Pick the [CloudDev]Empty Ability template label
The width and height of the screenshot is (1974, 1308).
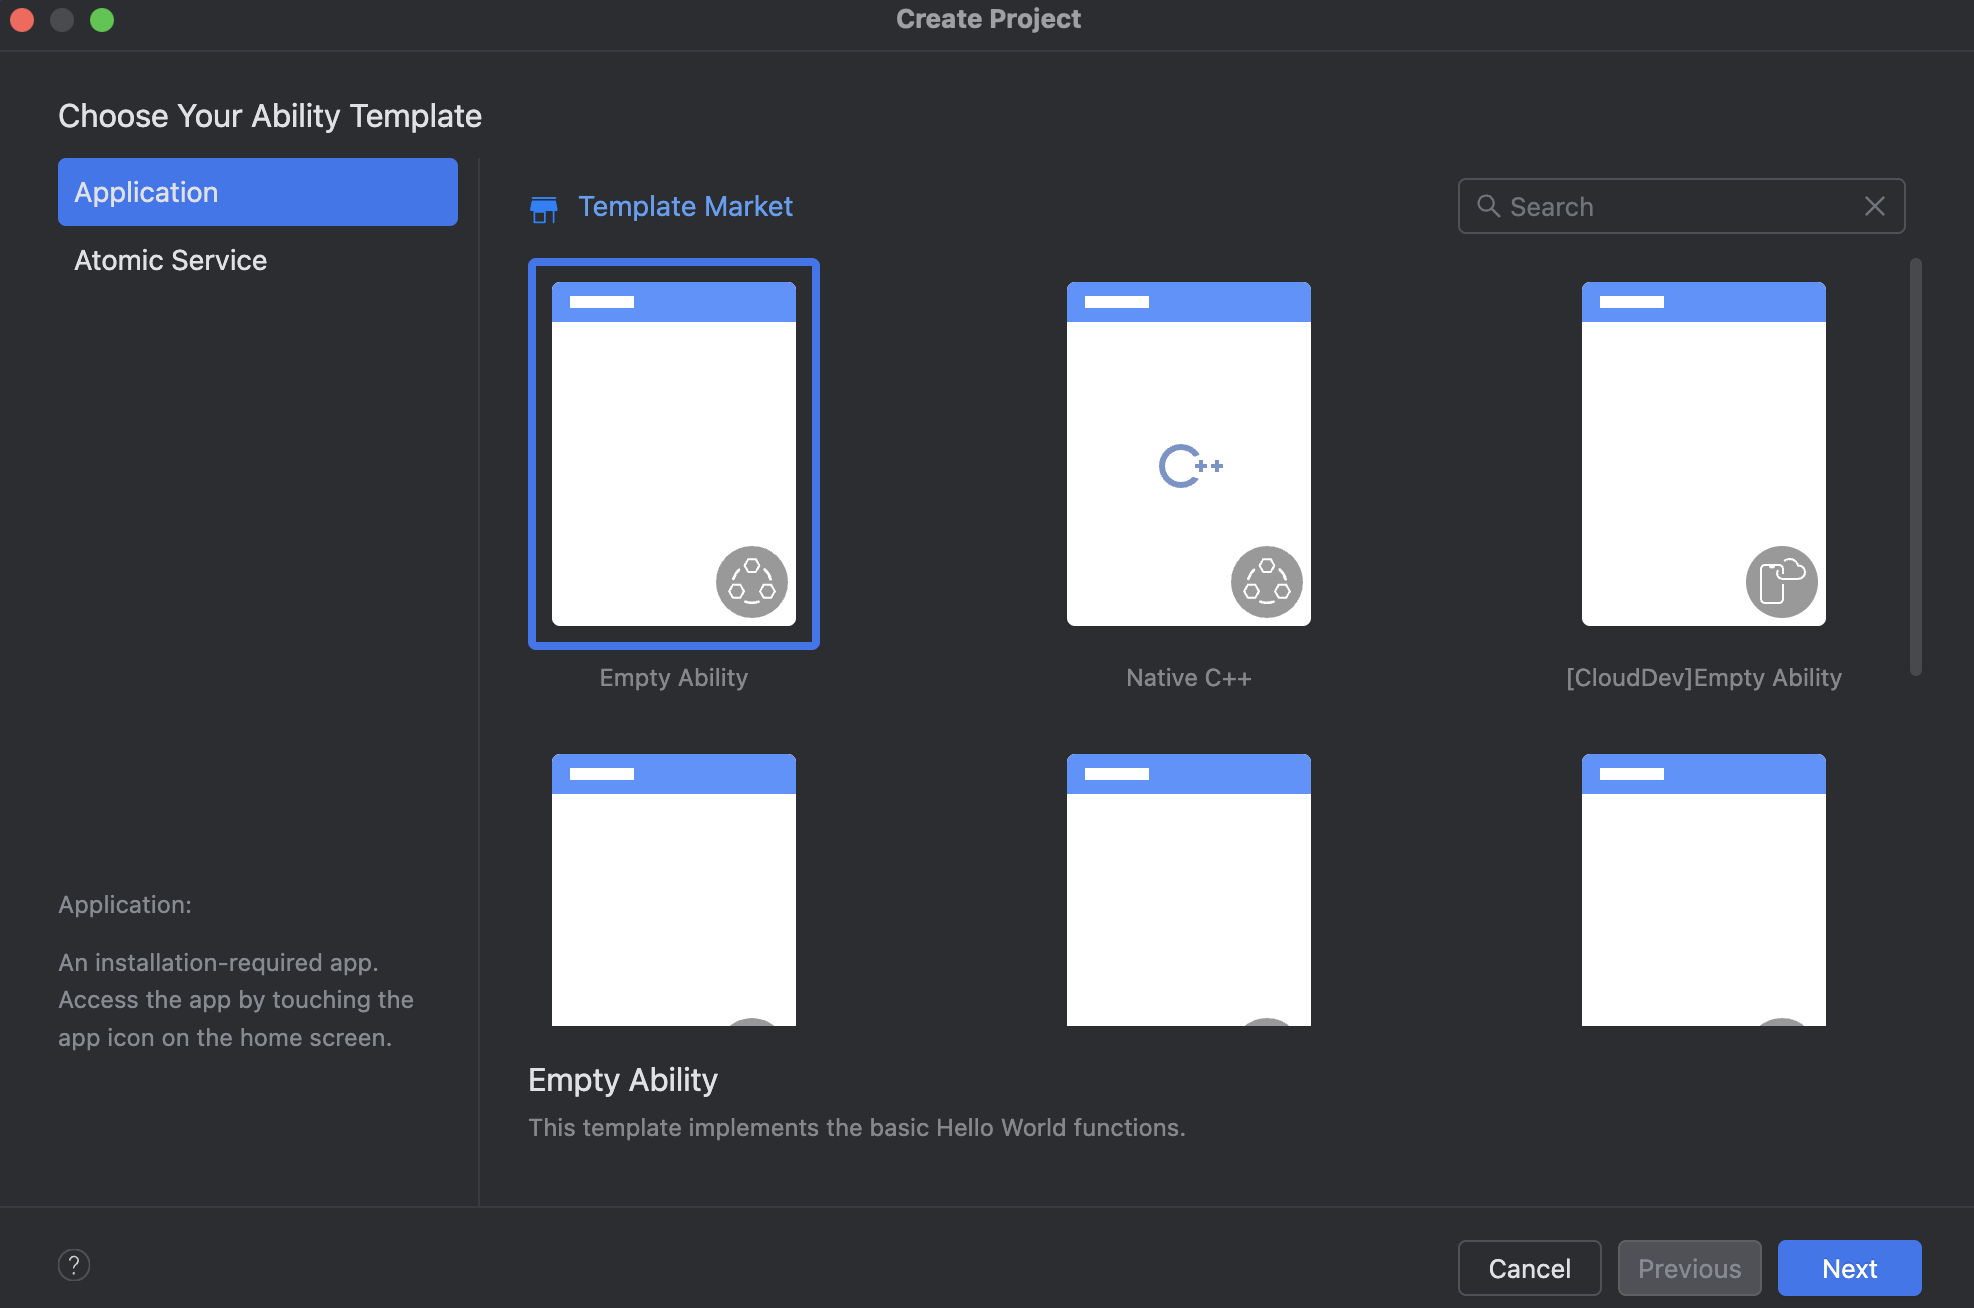tap(1703, 678)
